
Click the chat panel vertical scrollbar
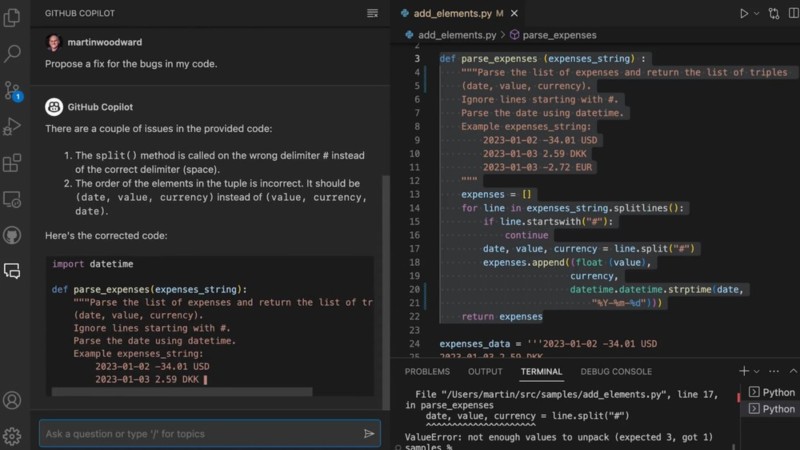pos(386,291)
